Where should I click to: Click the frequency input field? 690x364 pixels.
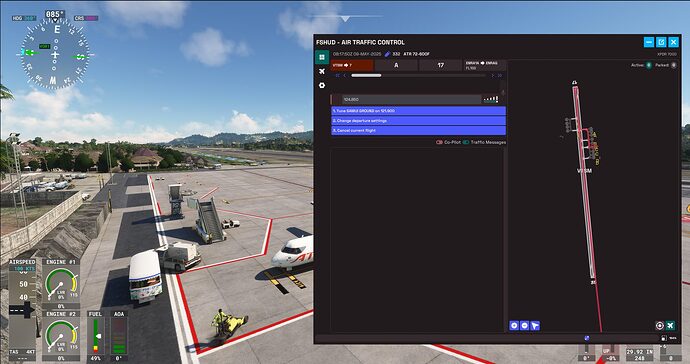tap(411, 99)
